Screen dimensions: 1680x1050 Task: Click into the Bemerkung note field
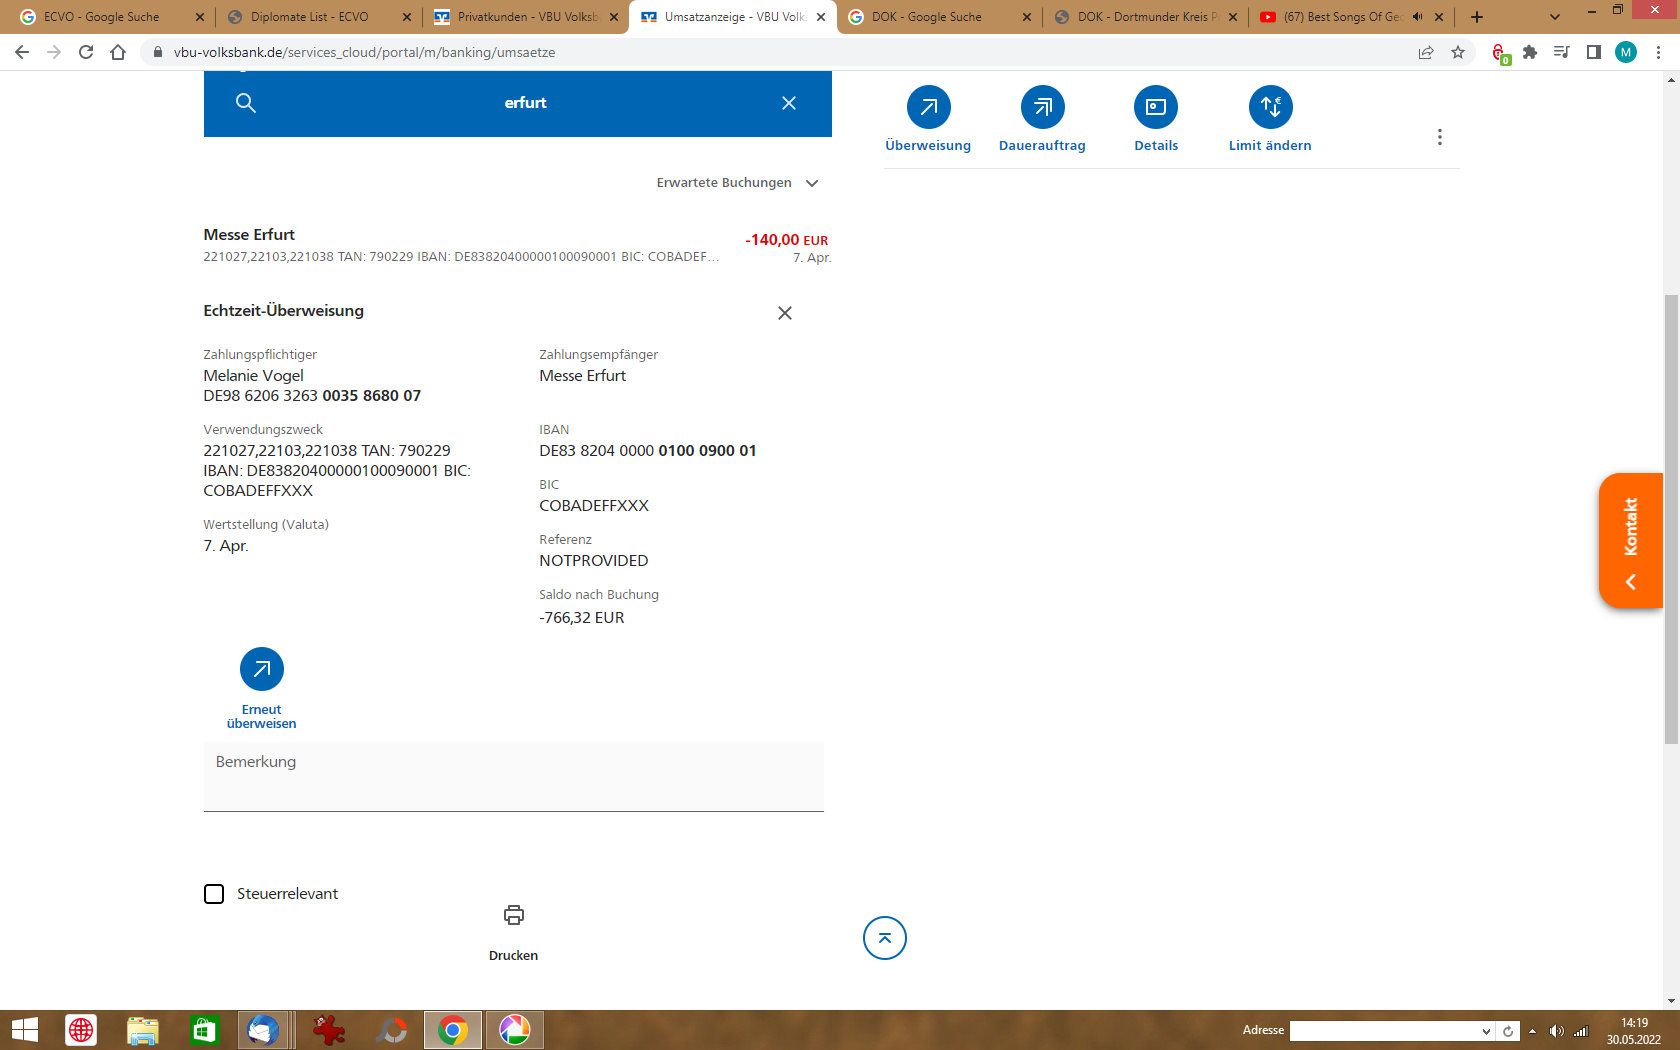[513, 776]
